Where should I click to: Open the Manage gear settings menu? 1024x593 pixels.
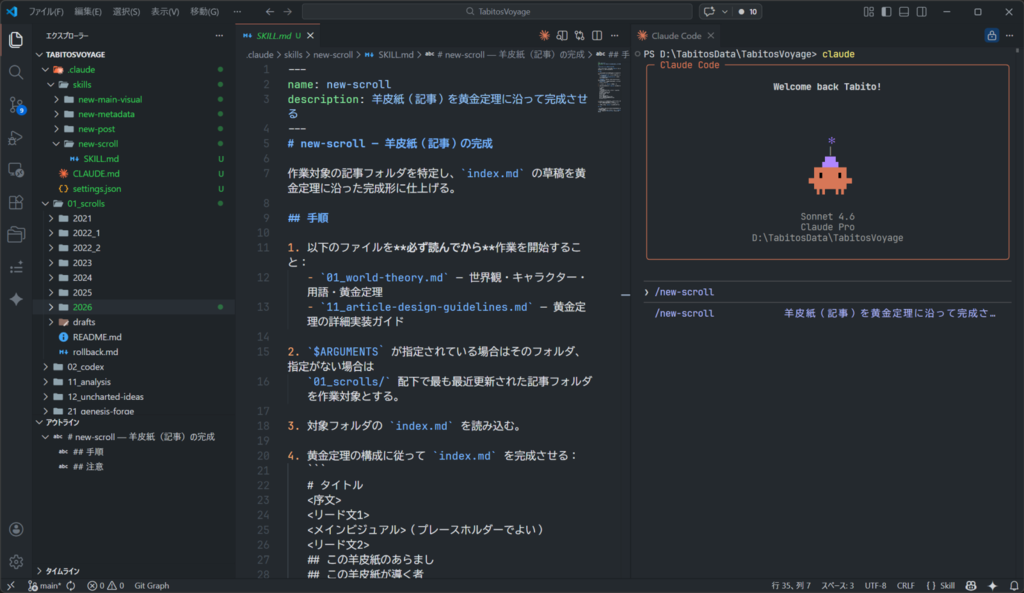[16, 562]
